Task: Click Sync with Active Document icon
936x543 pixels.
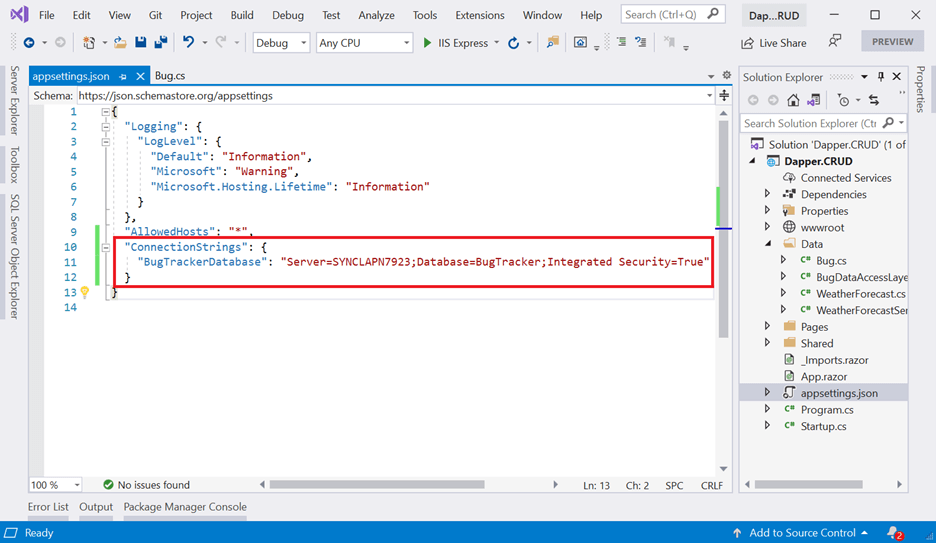Action: click(x=873, y=100)
